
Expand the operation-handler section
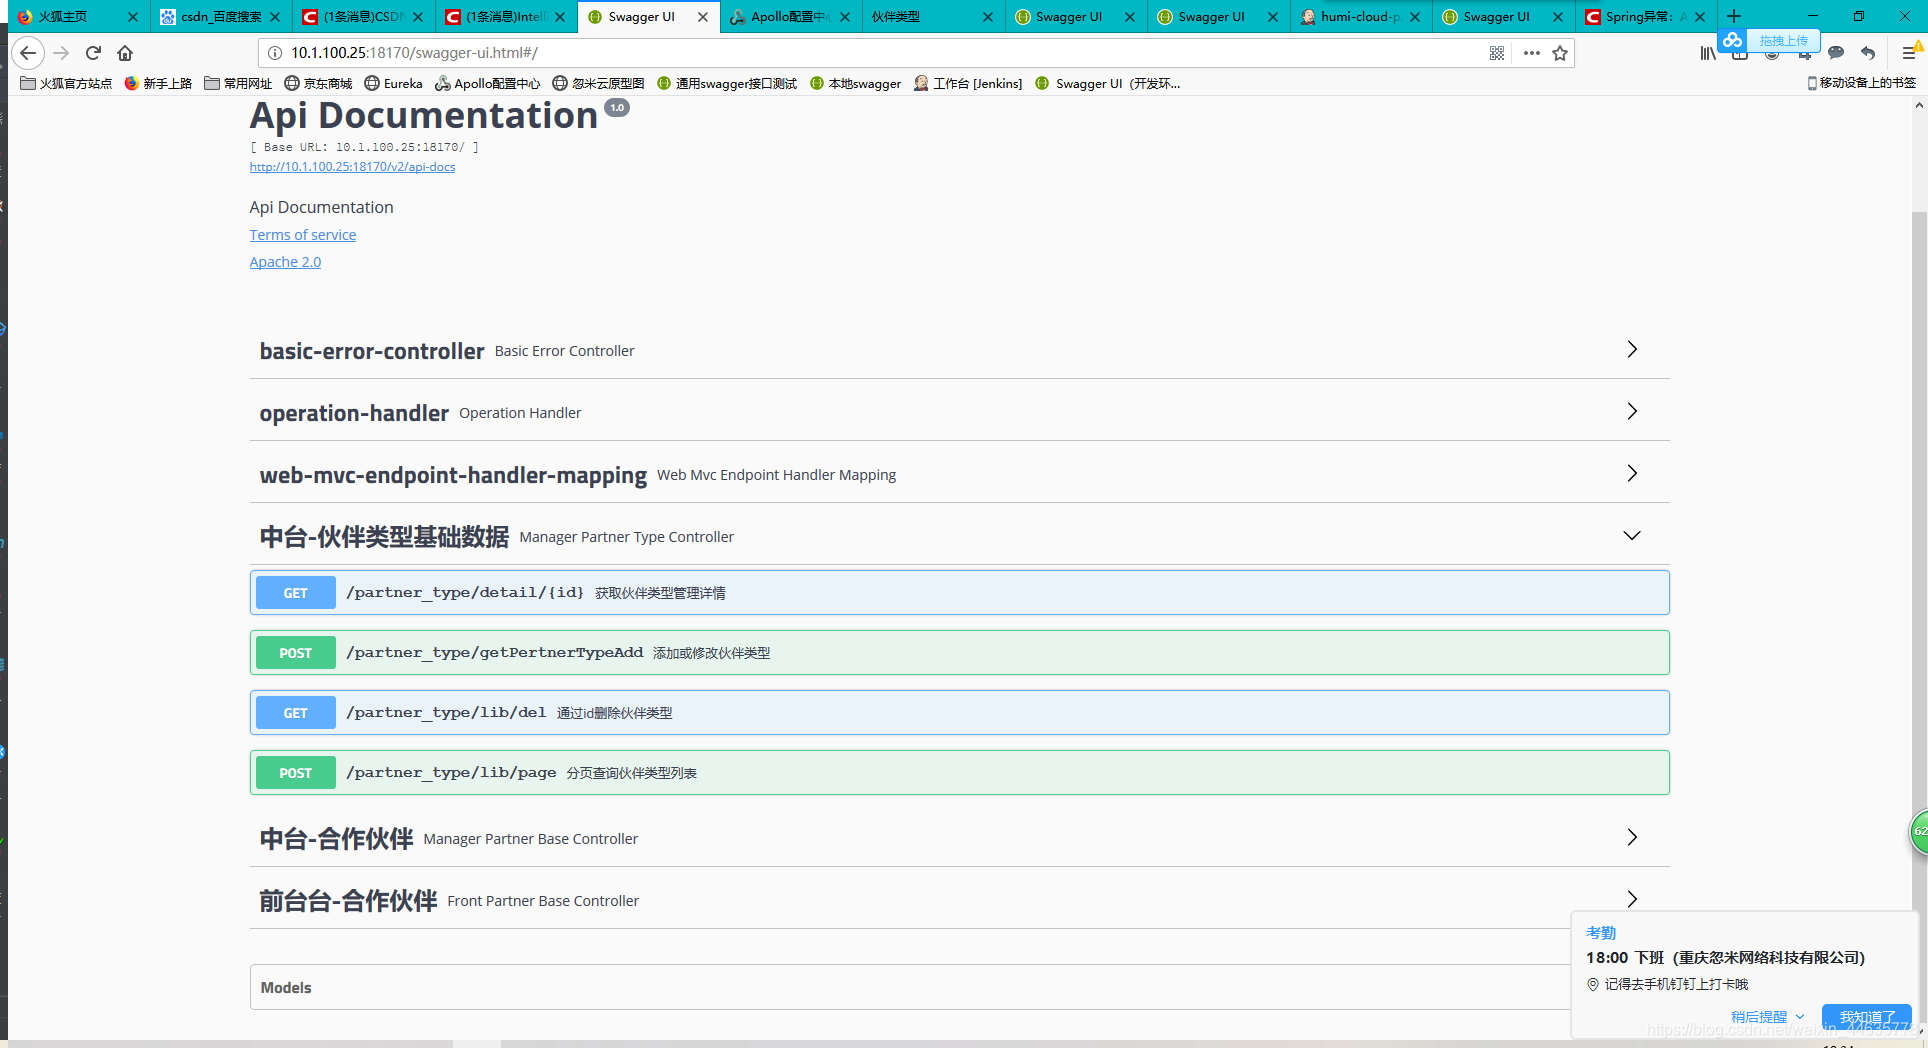(959, 412)
